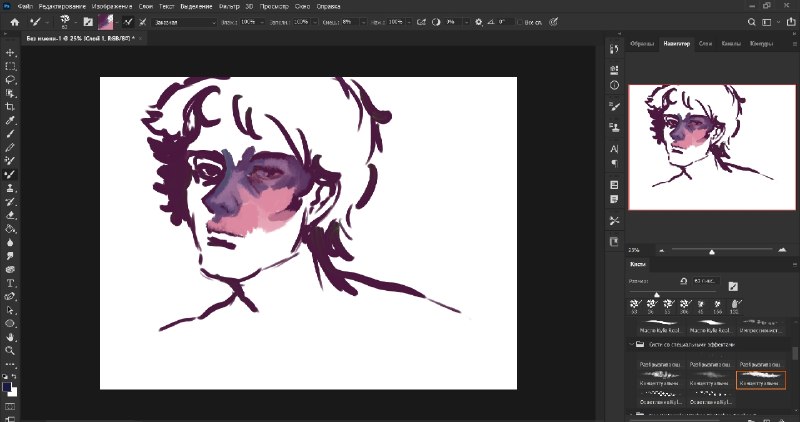Select the Eyedropper tool
Viewport: 800px width, 422px height.
10,120
